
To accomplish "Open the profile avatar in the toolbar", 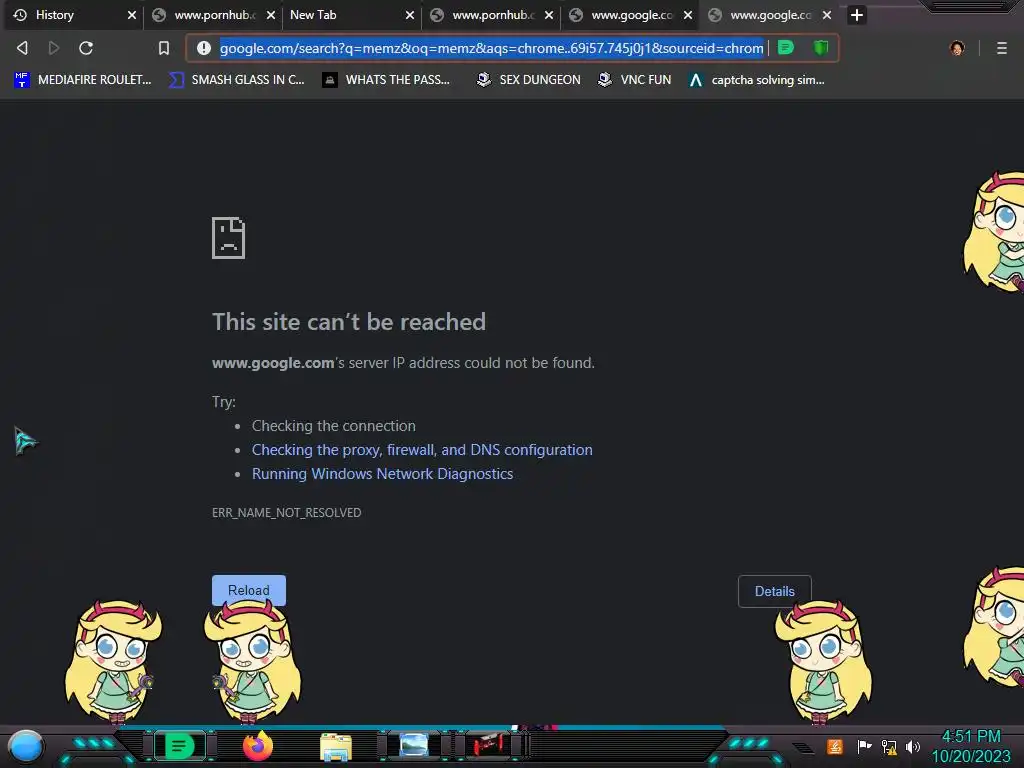I will [957, 48].
